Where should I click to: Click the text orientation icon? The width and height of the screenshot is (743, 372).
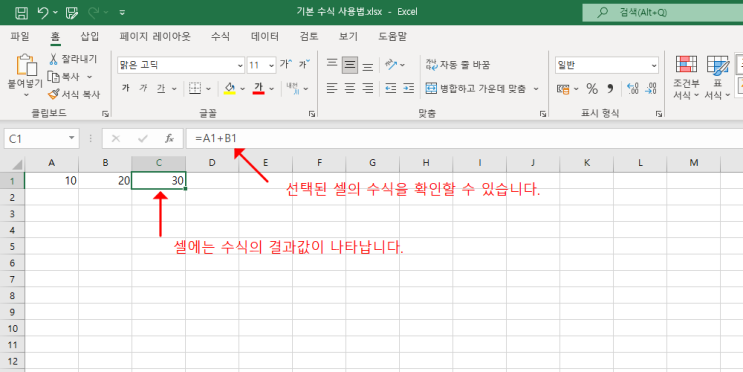pos(391,64)
